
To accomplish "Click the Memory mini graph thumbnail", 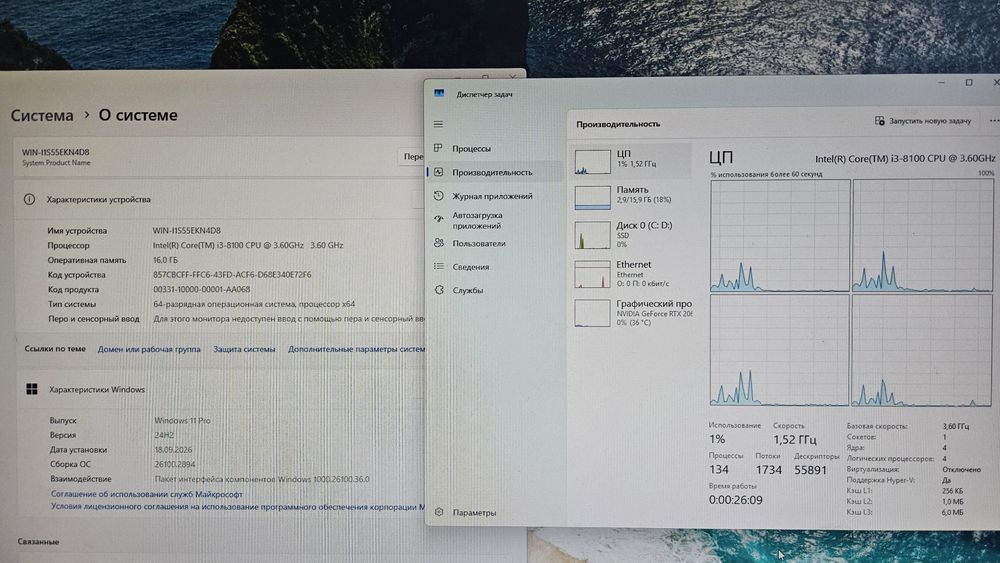I will (x=592, y=198).
